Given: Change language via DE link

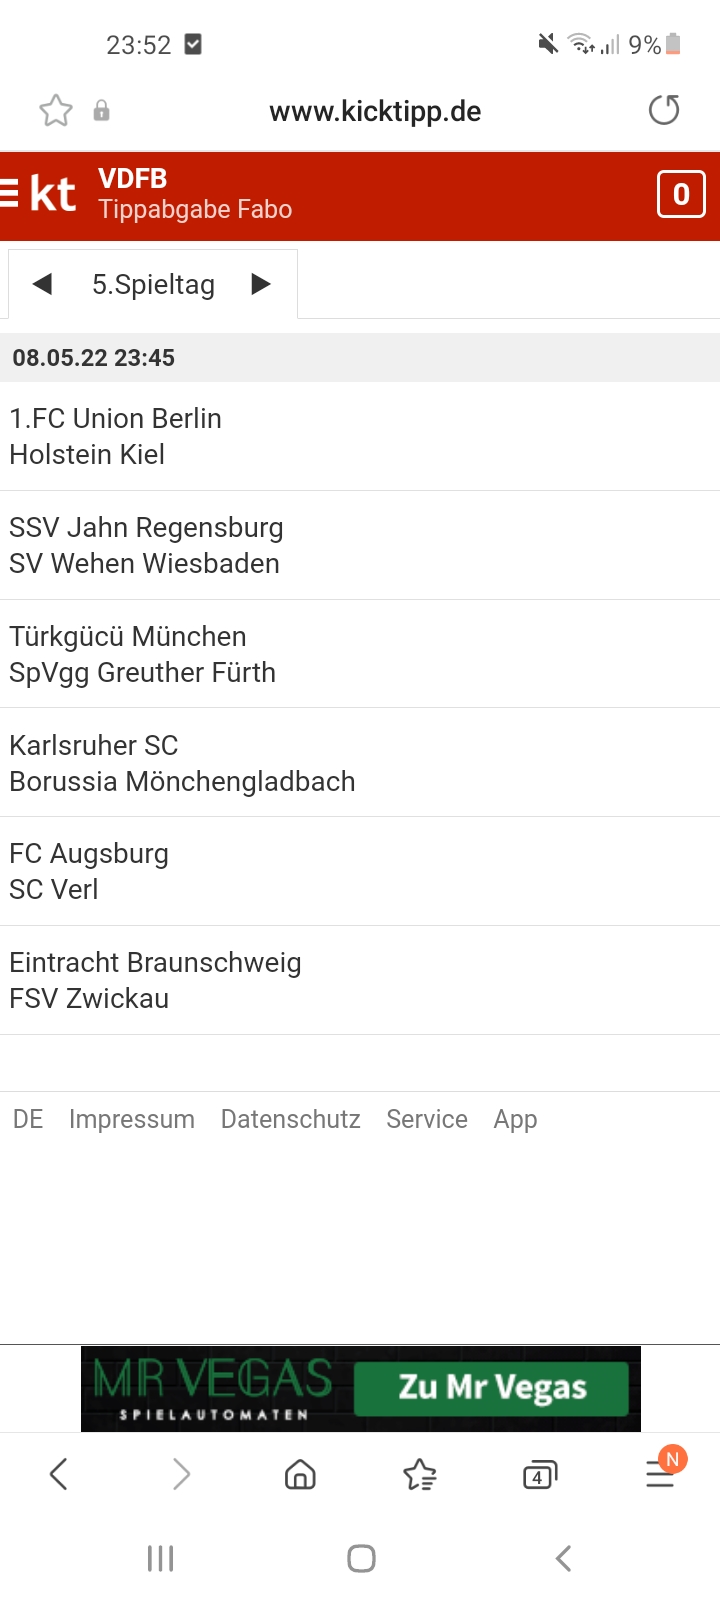Looking at the screenshot, I should [28, 1119].
